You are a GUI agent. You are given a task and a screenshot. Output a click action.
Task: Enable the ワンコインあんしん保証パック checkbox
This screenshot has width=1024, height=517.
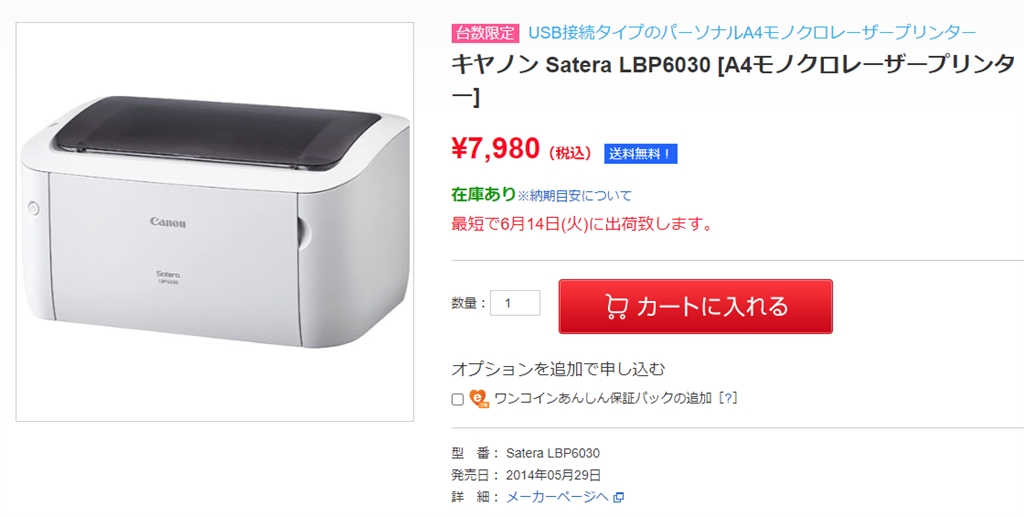[x=458, y=399]
